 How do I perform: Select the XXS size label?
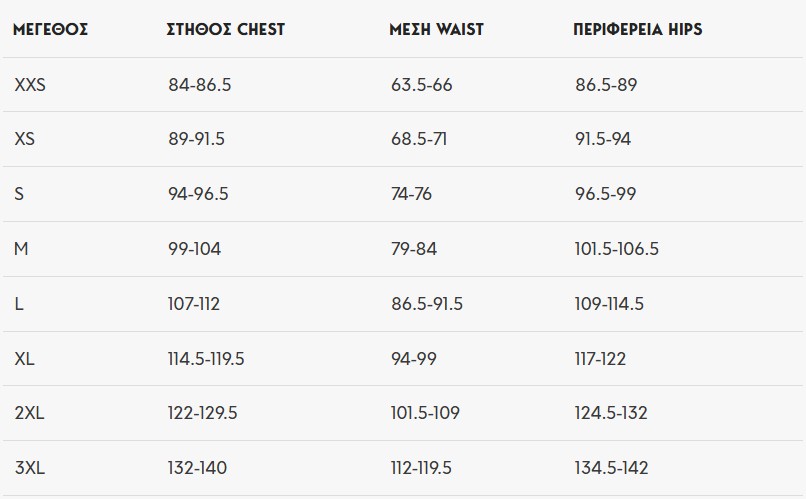pos(30,85)
